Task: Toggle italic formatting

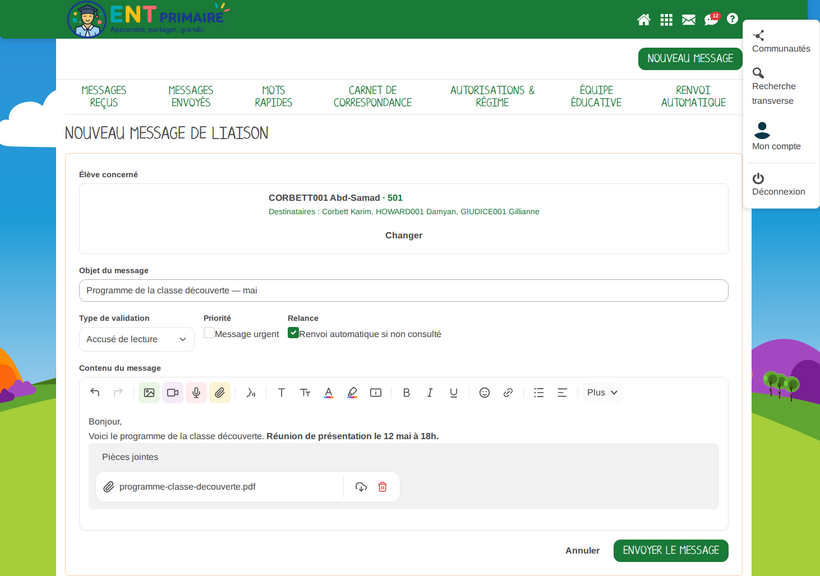Action: pos(430,392)
